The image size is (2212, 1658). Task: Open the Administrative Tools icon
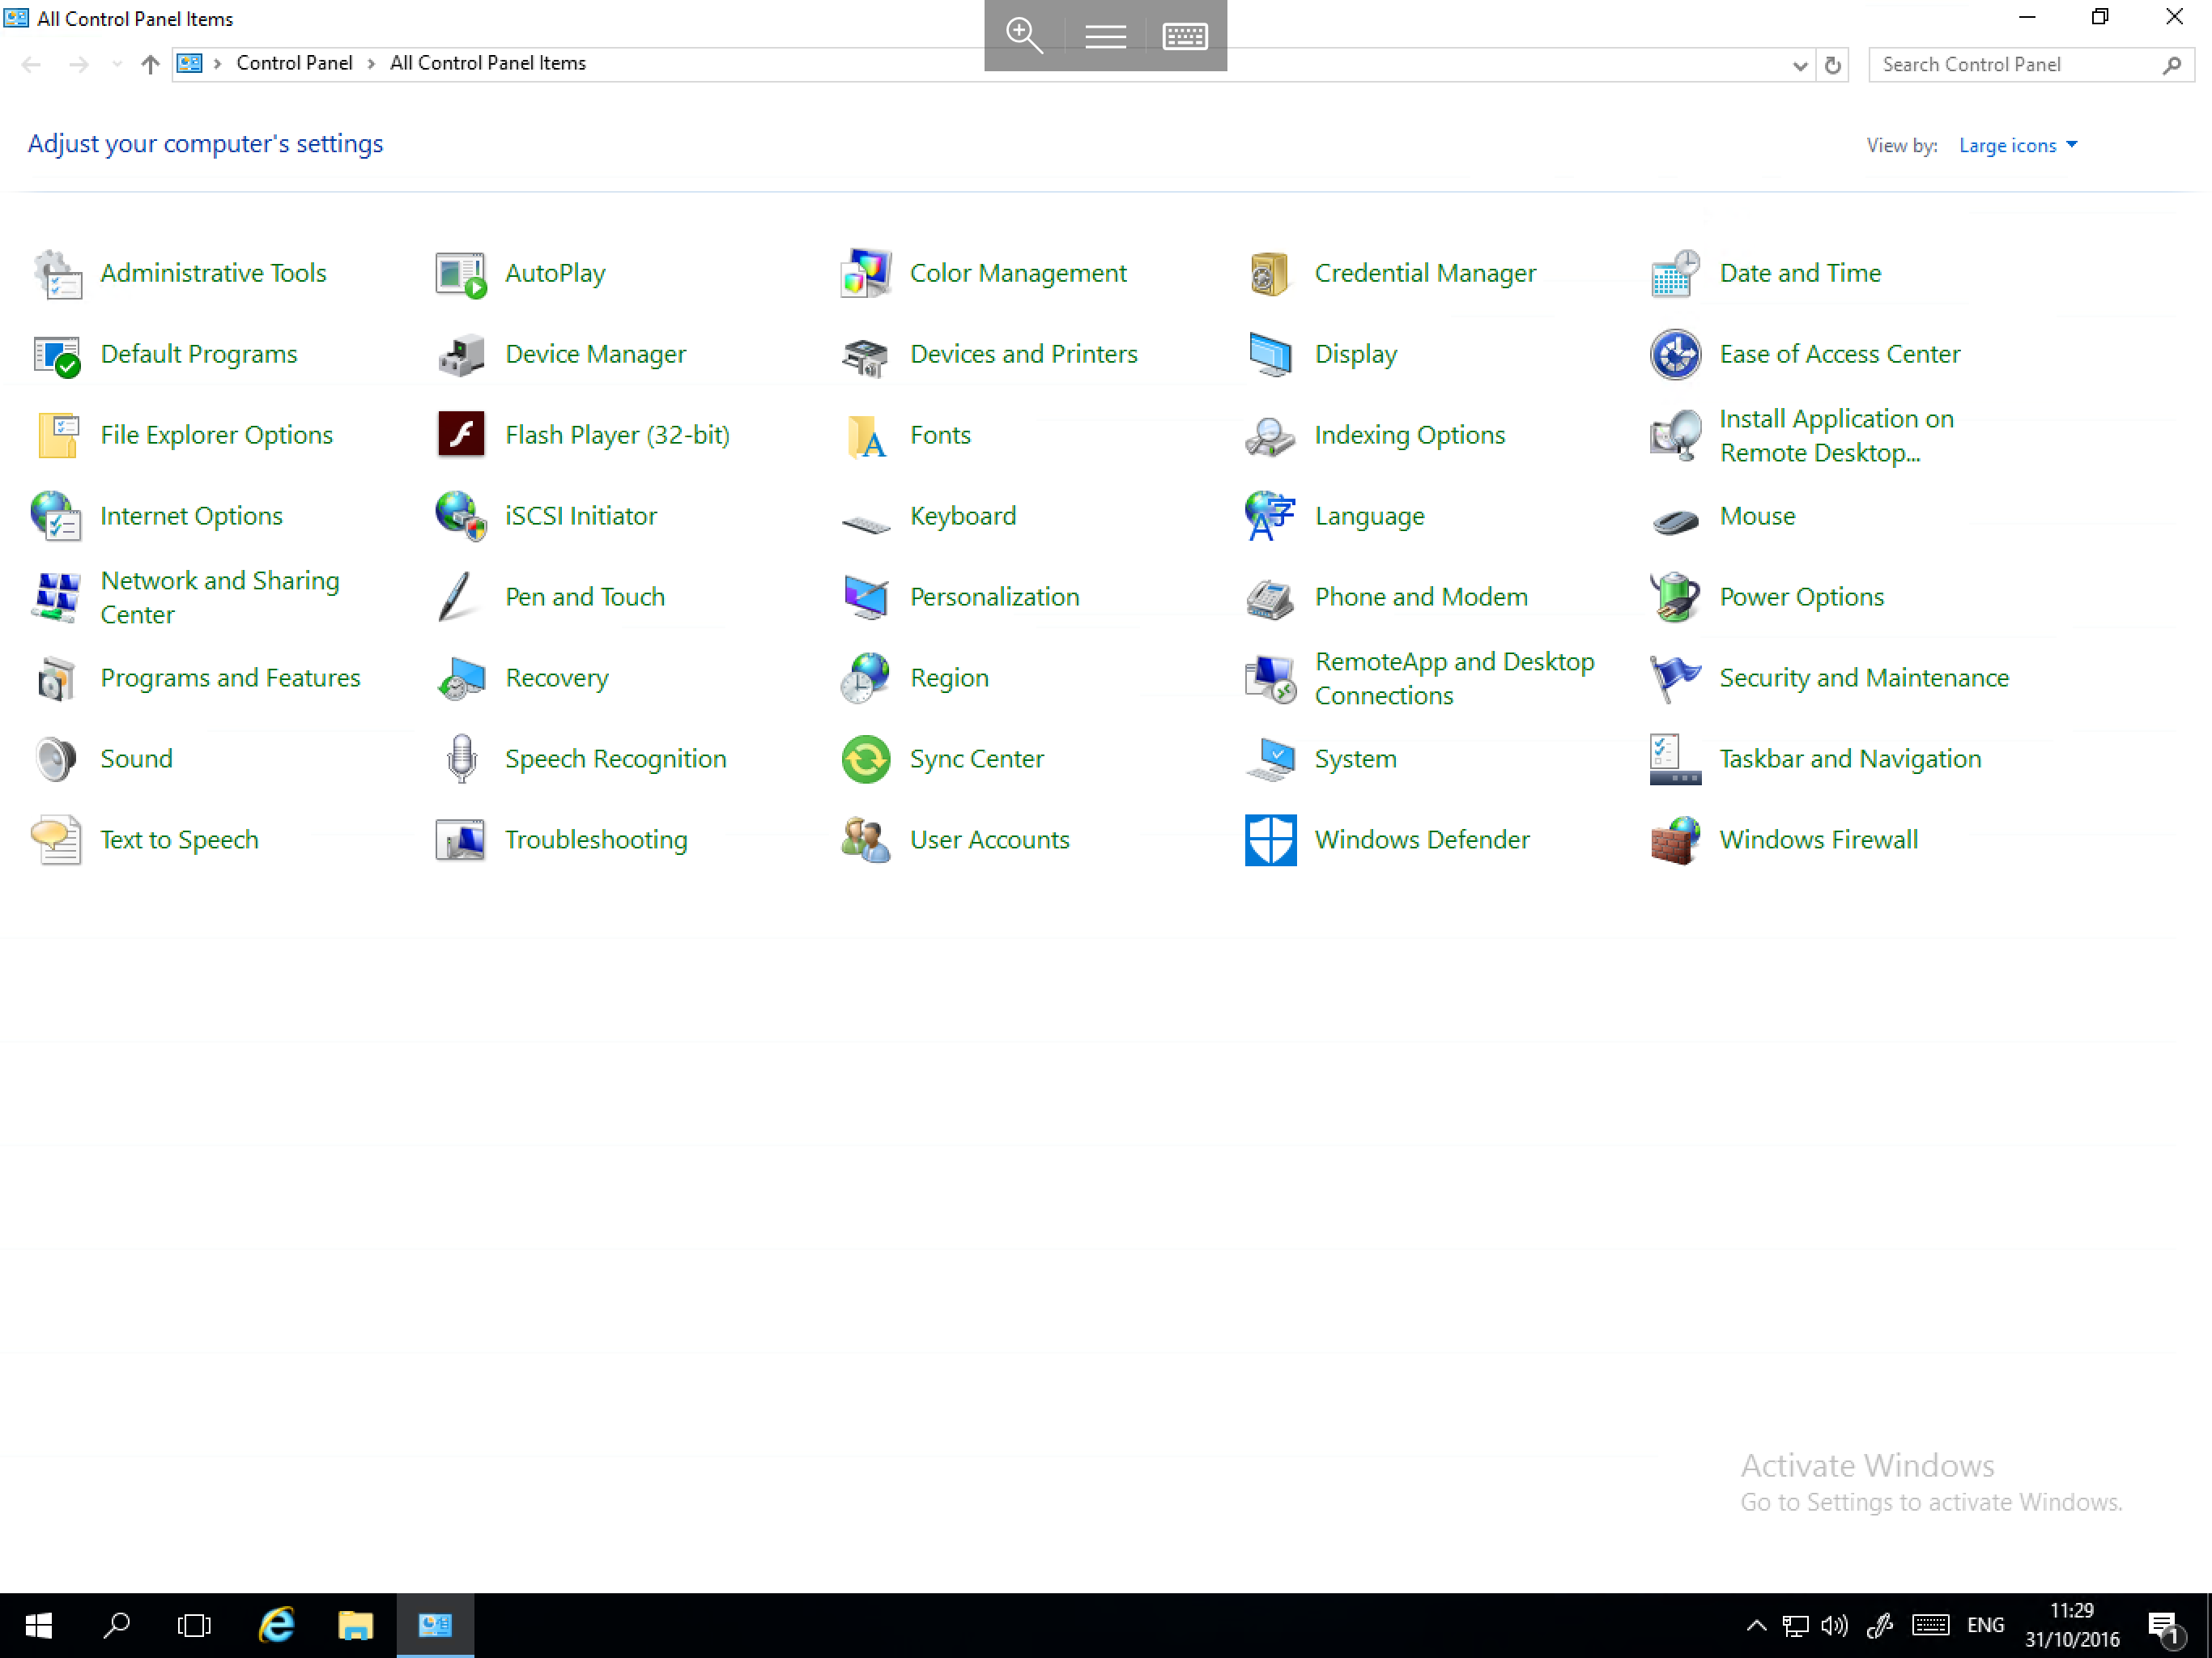tap(57, 274)
